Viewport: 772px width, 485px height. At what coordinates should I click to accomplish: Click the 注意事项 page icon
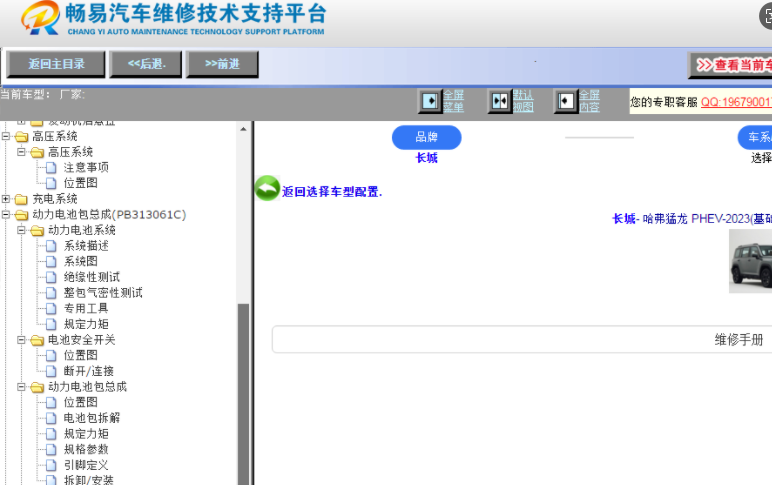click(51, 167)
